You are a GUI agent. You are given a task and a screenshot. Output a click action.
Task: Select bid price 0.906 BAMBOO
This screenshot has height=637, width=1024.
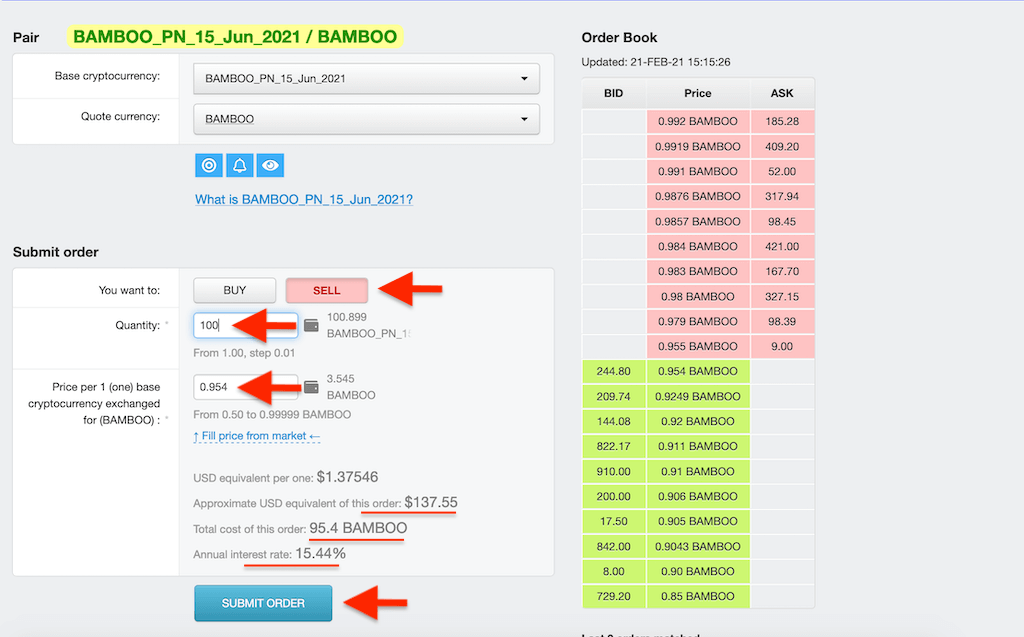(697, 497)
